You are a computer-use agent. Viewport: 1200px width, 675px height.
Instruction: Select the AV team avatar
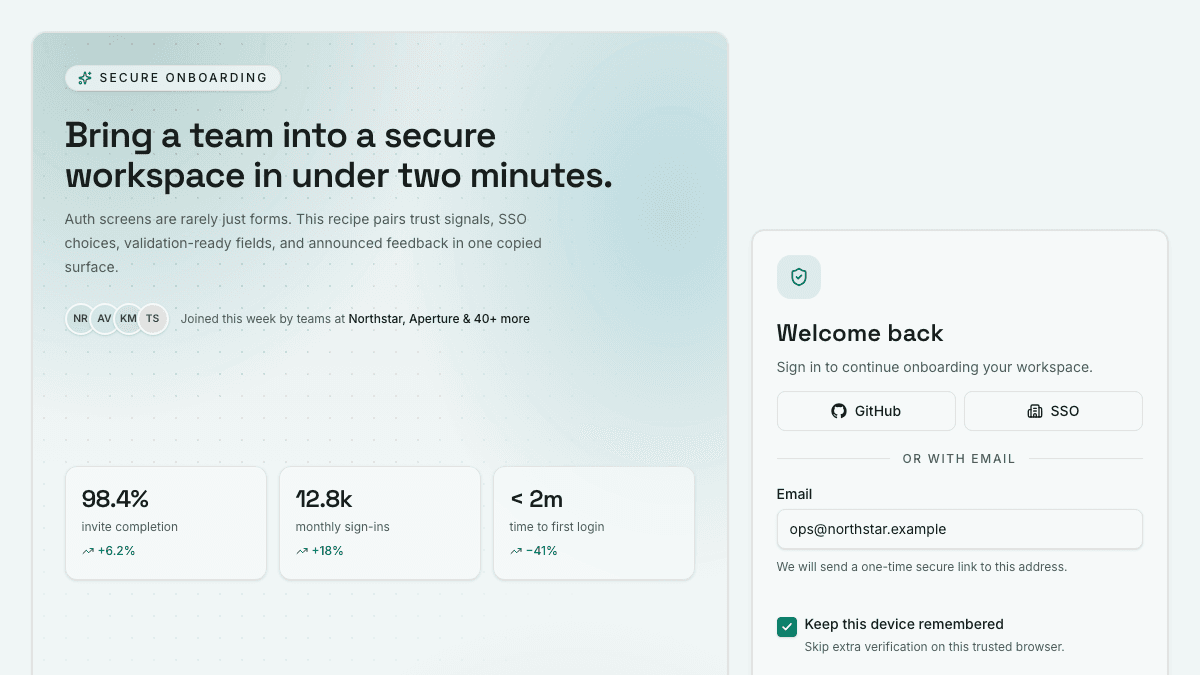(x=104, y=319)
